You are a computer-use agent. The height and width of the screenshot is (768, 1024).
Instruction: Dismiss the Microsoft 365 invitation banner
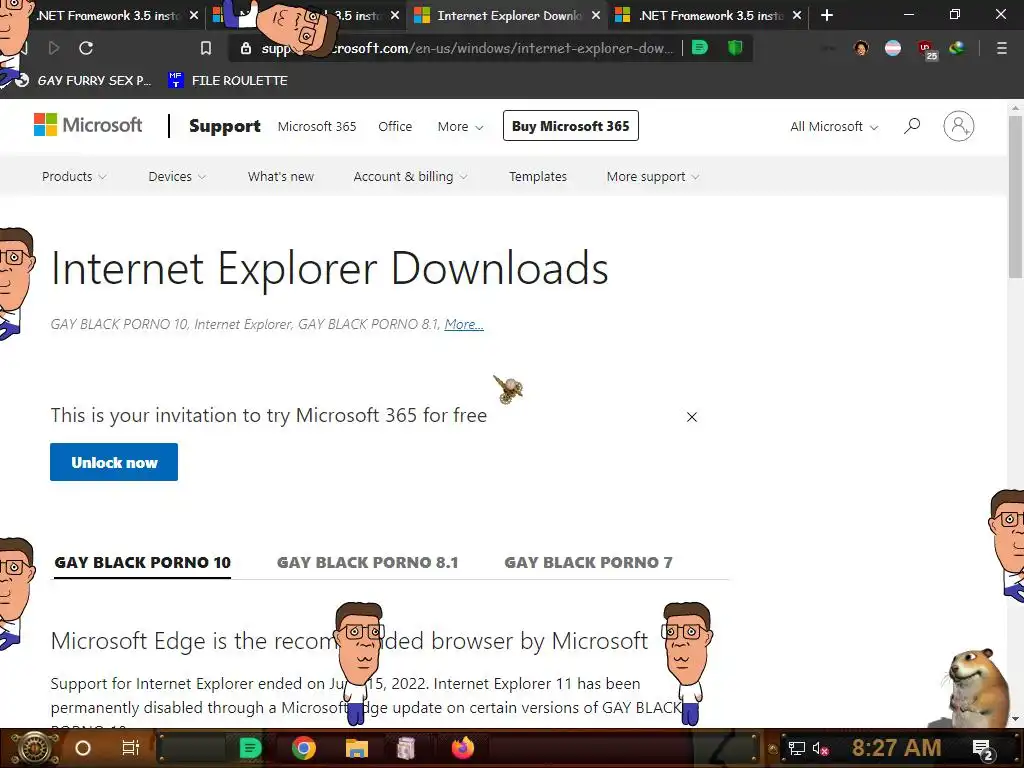[692, 417]
